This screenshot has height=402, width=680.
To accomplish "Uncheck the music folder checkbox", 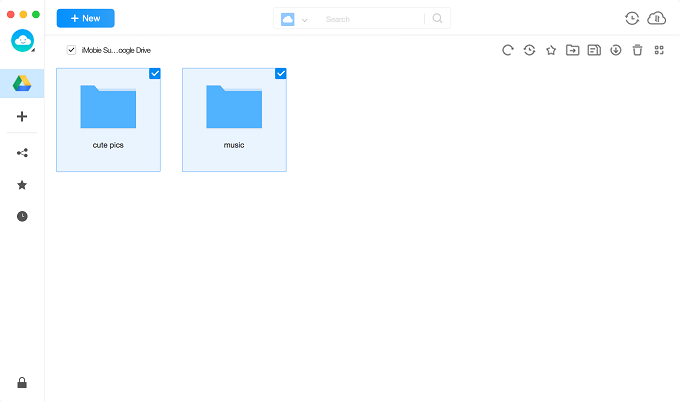I will (x=281, y=73).
